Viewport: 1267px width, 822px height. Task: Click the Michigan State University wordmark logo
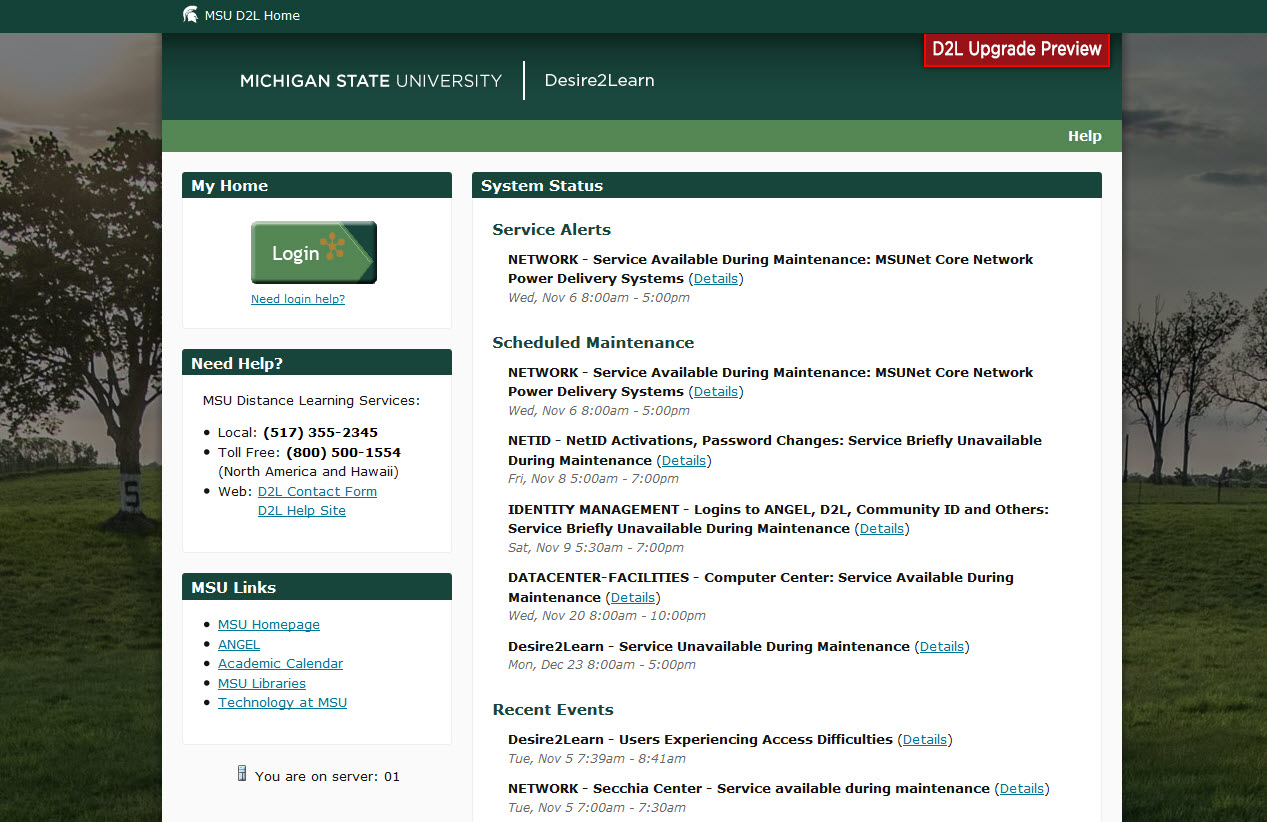[370, 81]
